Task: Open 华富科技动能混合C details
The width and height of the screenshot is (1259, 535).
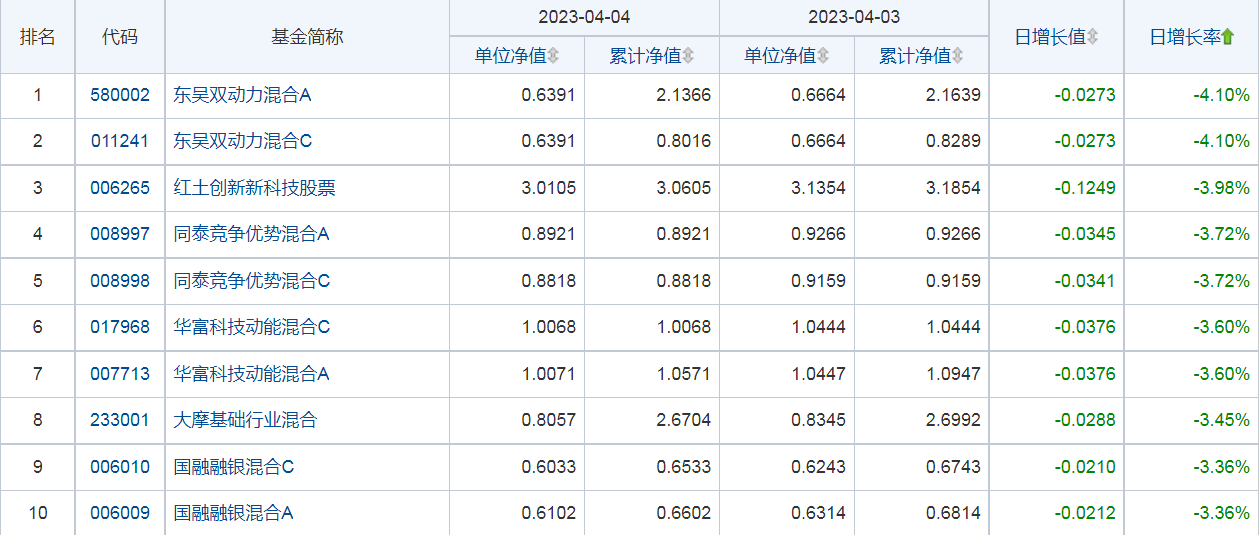Action: (252, 327)
